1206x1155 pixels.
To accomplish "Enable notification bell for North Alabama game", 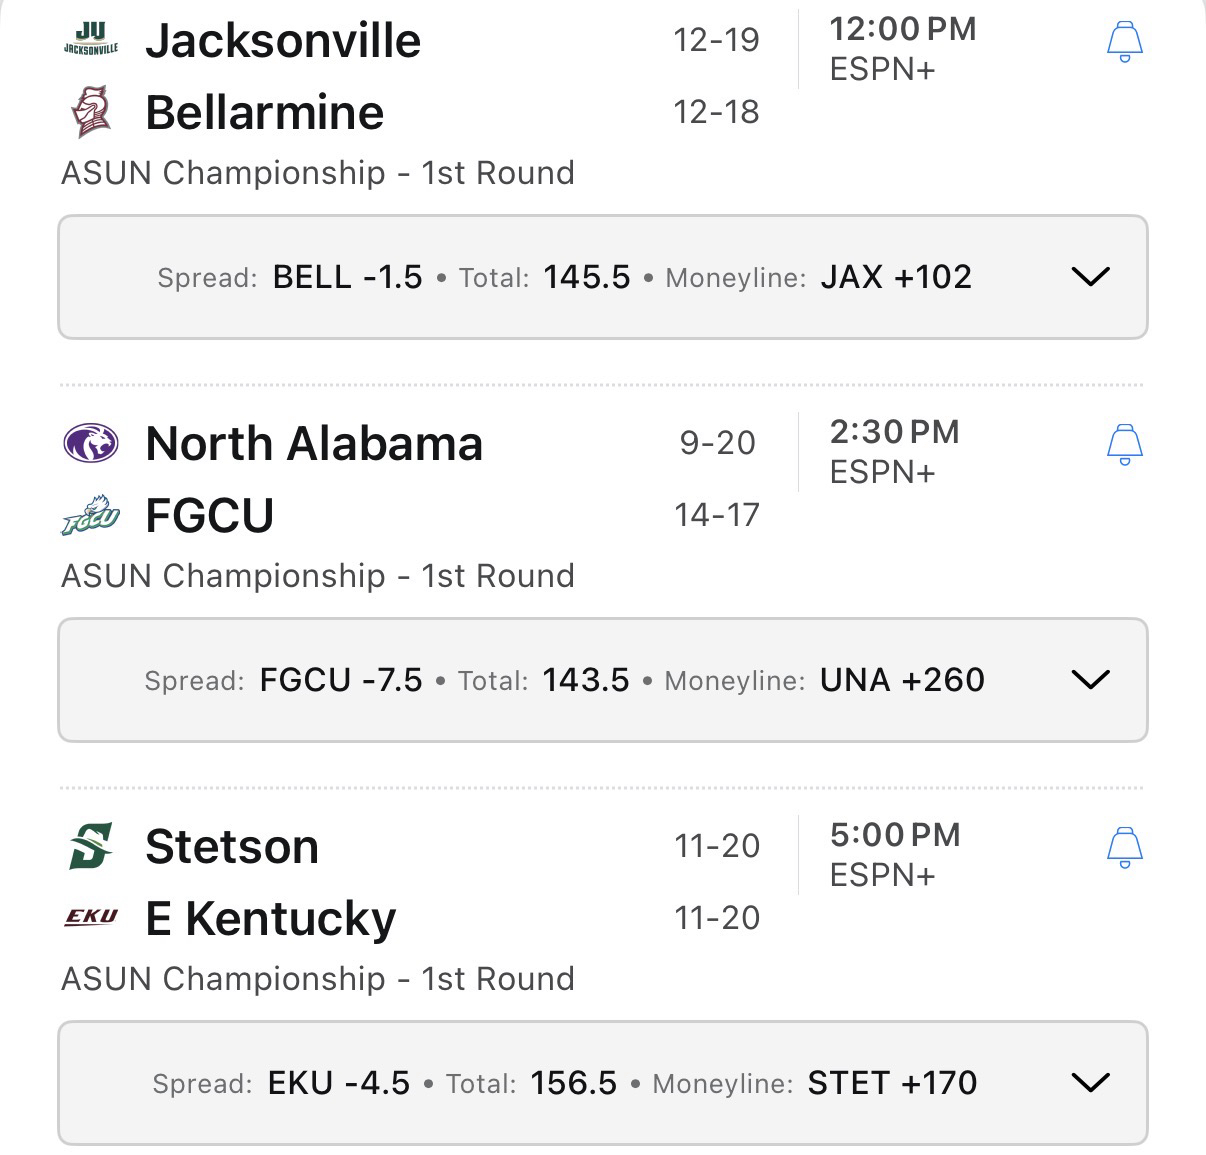I will click(x=1124, y=445).
